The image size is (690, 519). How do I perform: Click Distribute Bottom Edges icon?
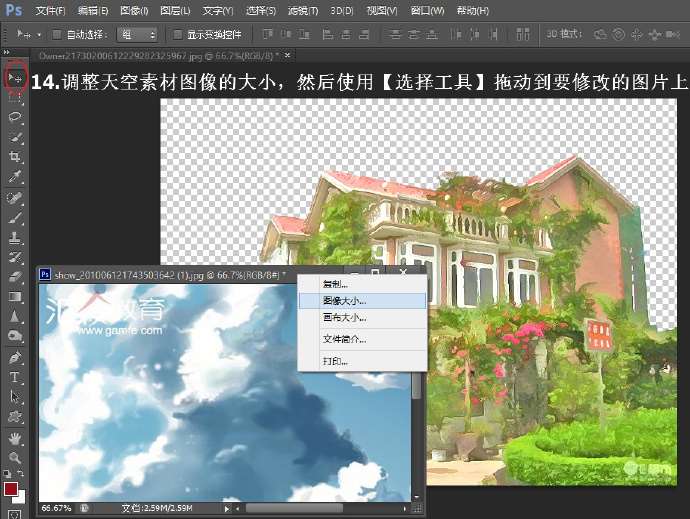click(432, 34)
